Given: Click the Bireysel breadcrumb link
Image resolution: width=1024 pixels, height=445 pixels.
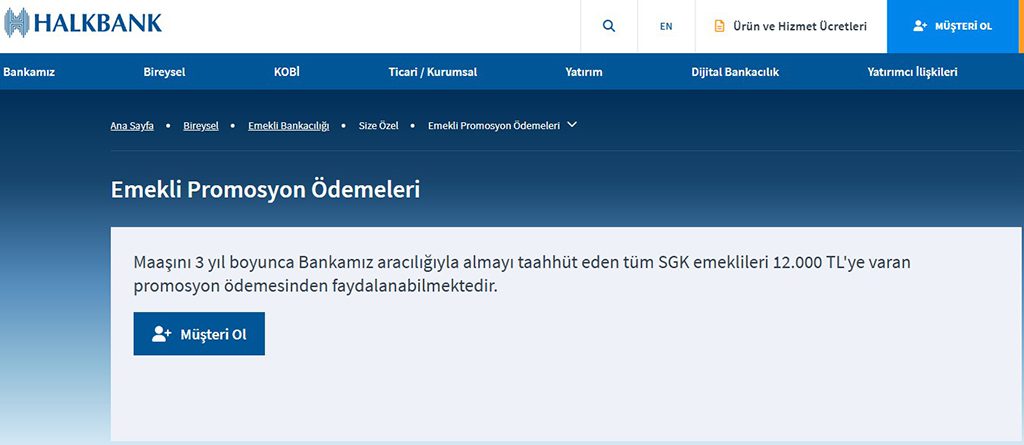Looking at the screenshot, I should pos(200,126).
